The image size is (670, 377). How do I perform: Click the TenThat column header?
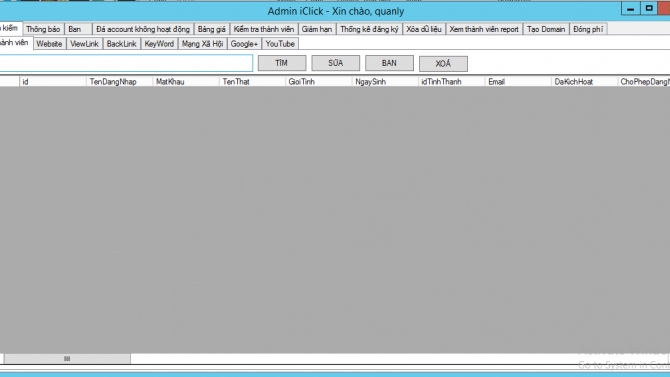point(253,82)
